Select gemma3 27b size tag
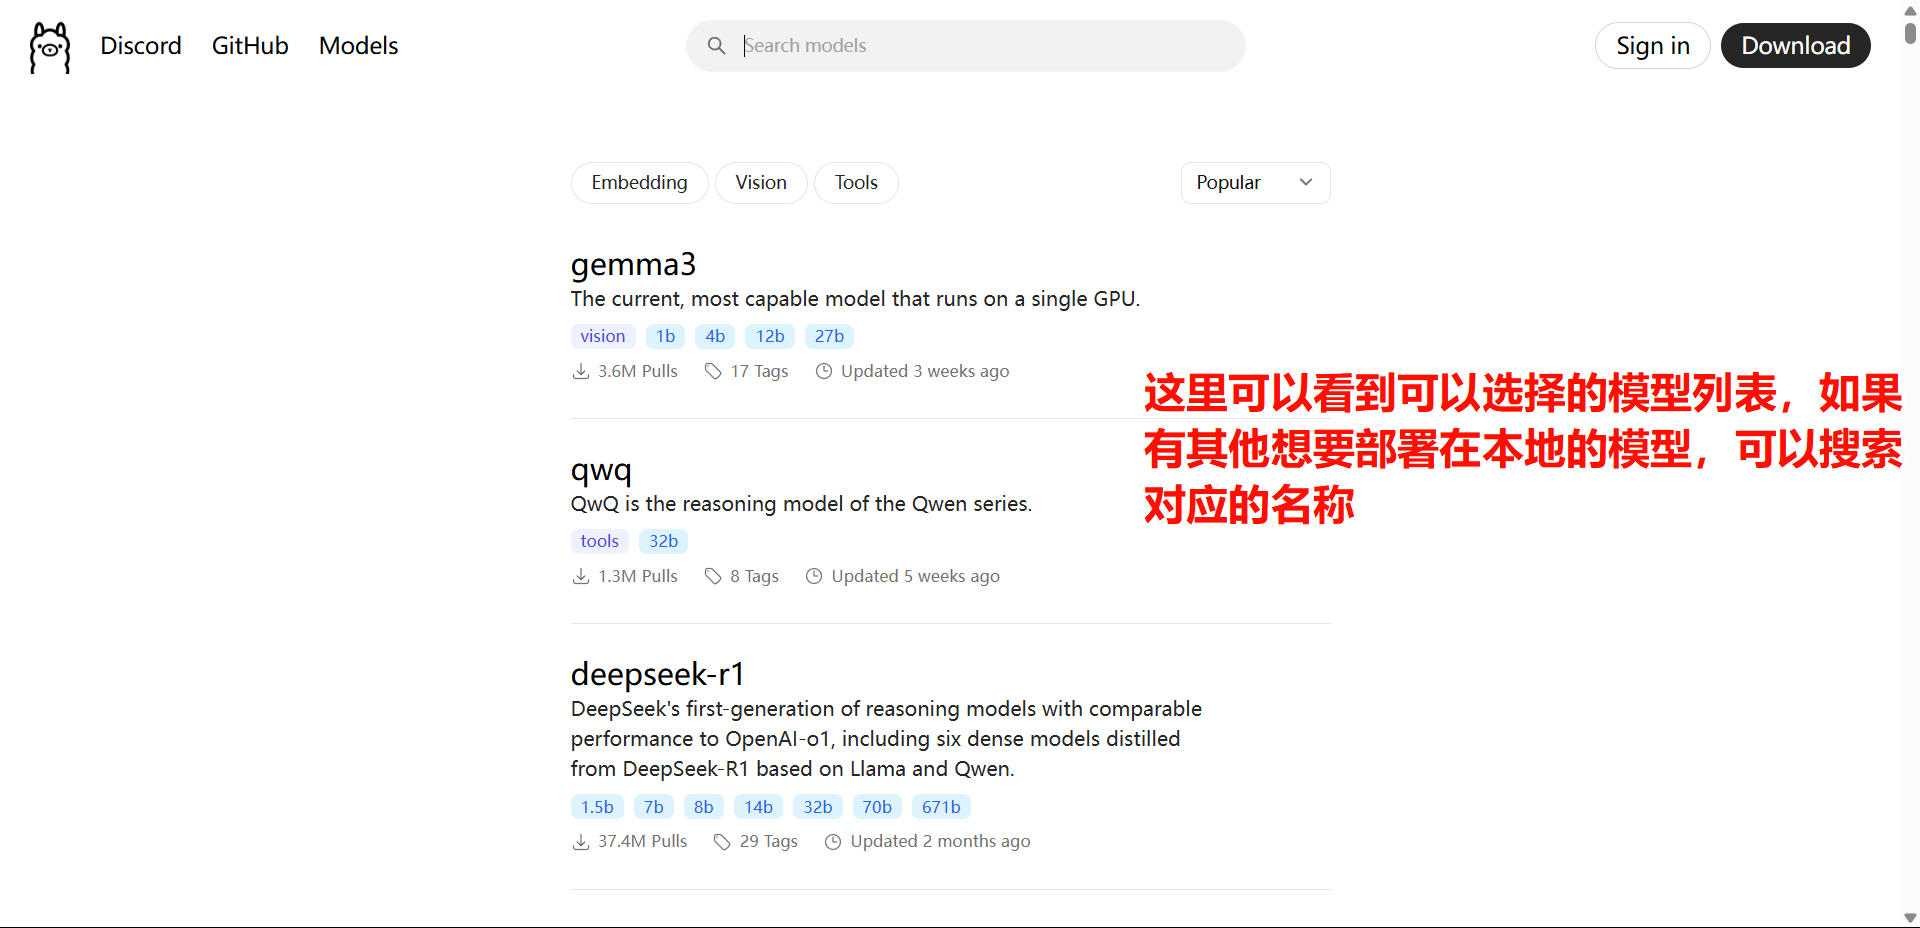 [x=829, y=337]
